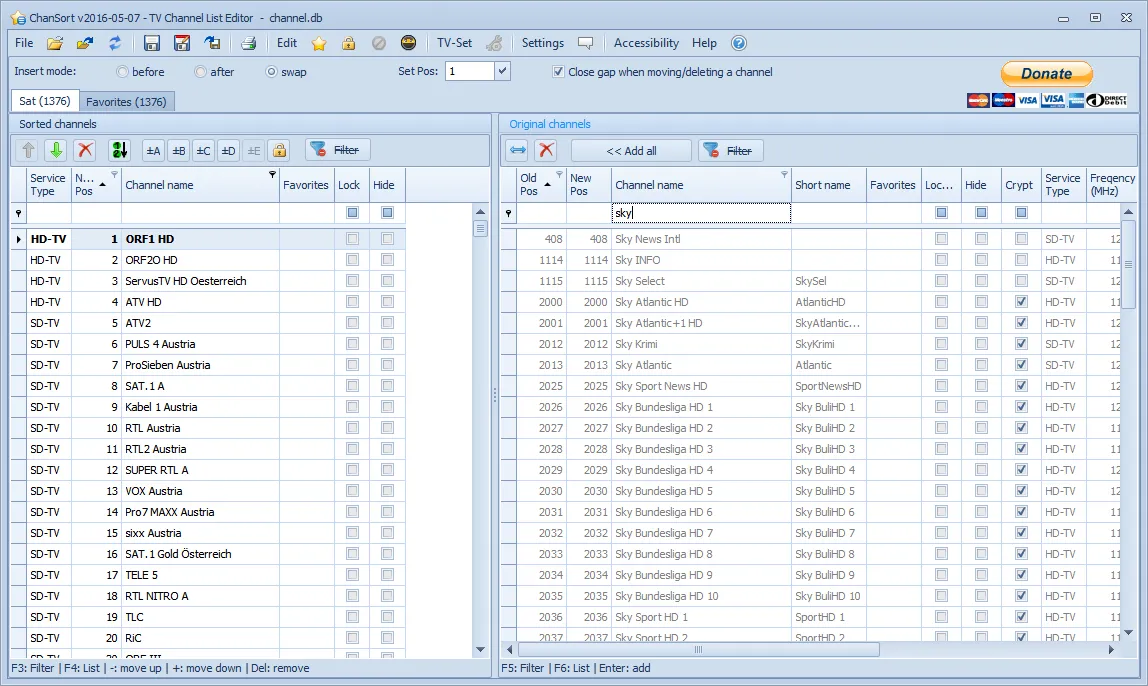The image size is (1148, 686).
Task: Click the original list scroll right arrow
Action: point(1111,649)
